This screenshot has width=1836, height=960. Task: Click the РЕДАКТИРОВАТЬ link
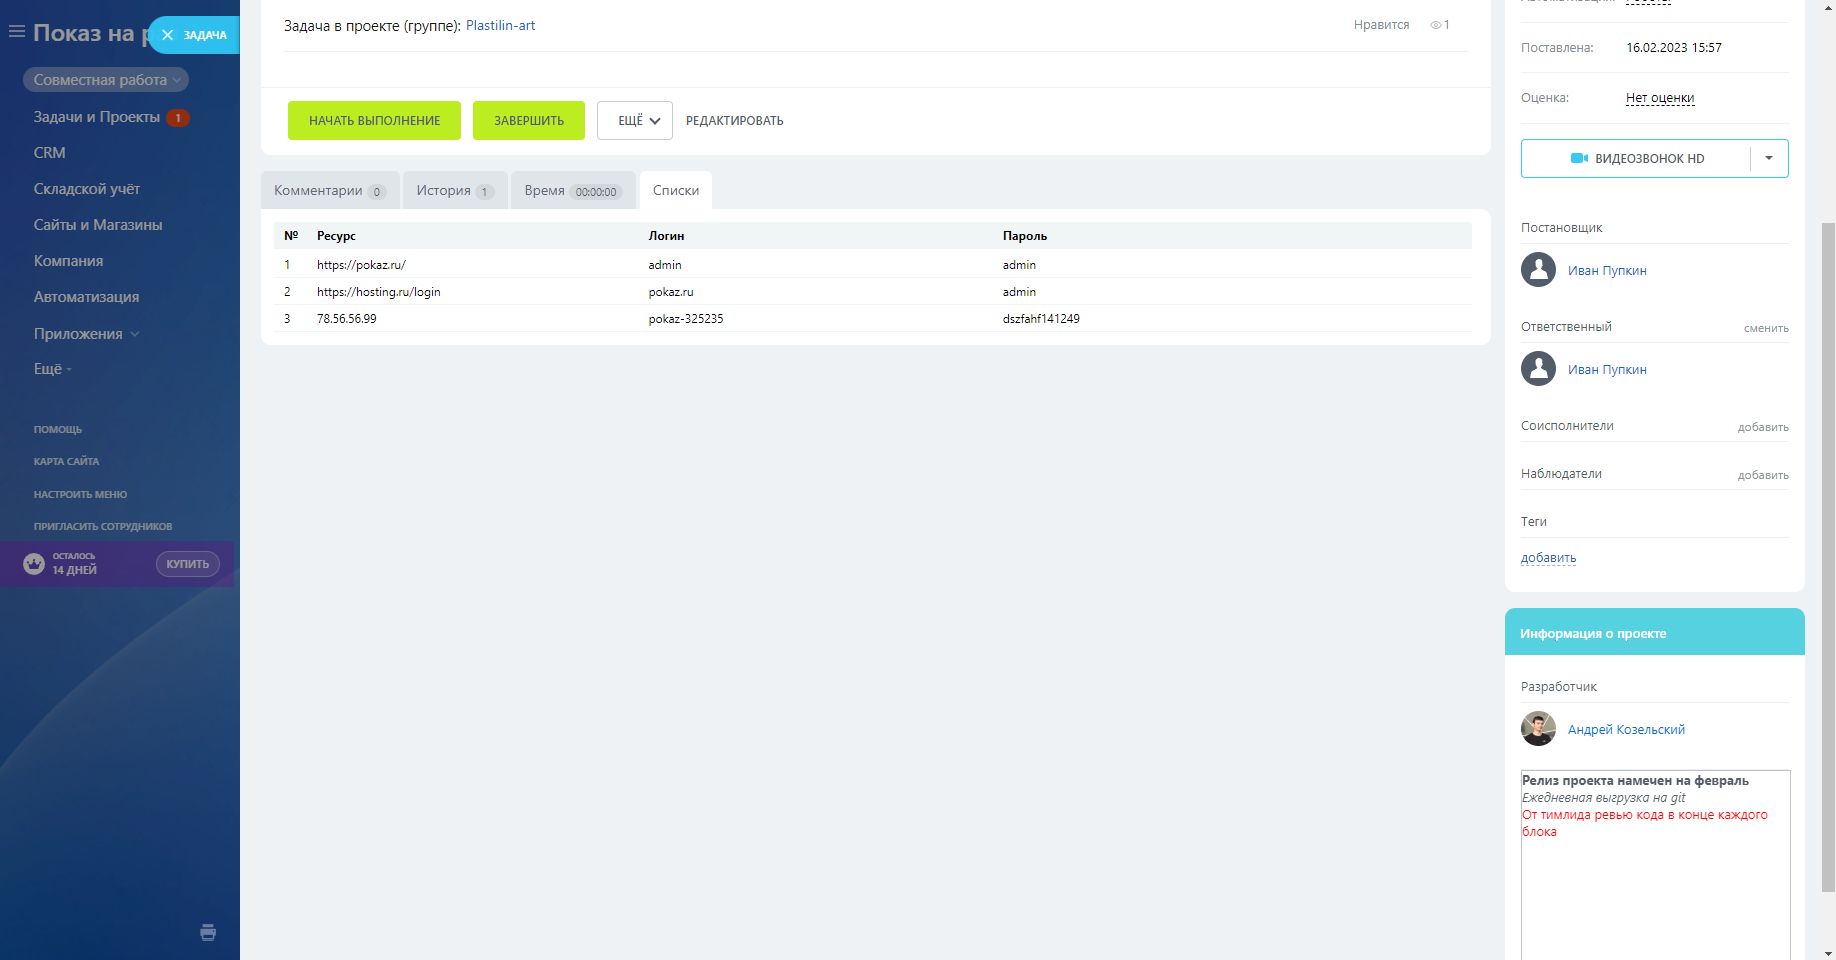pos(735,121)
